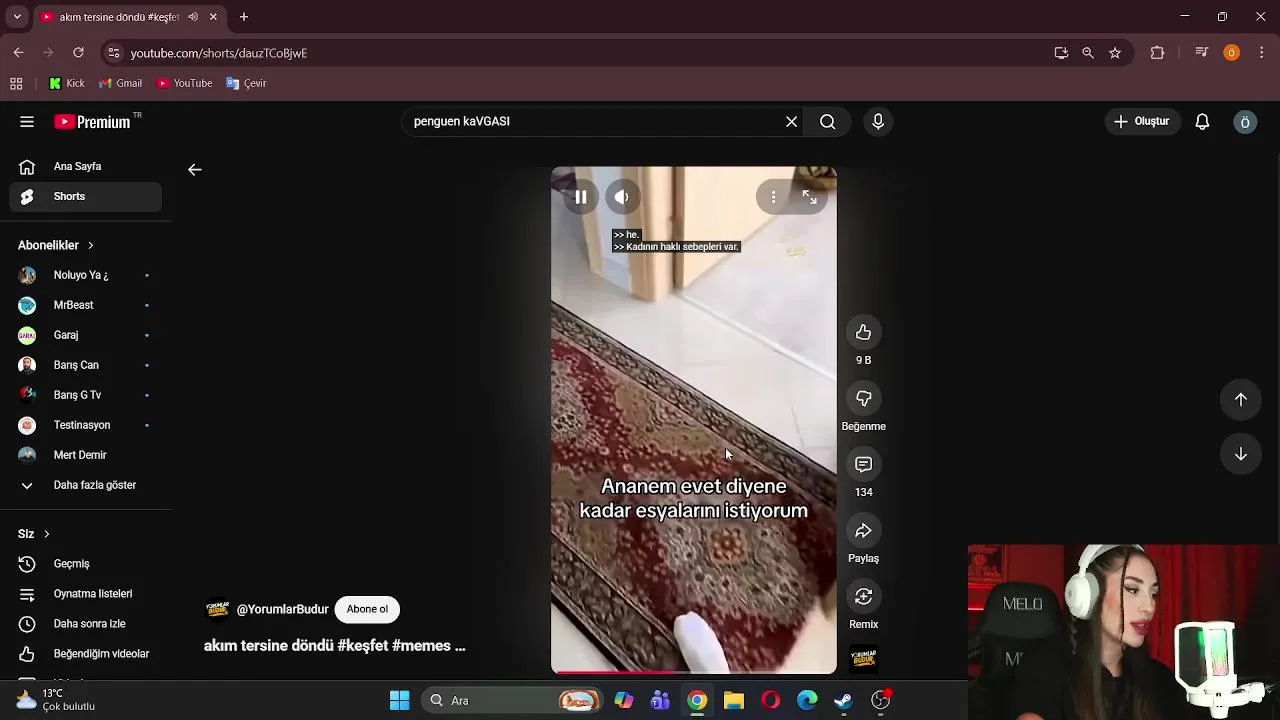Viewport: 1280px width, 720px height.
Task: Open Chrome three-dot menu
Action: point(1262,53)
